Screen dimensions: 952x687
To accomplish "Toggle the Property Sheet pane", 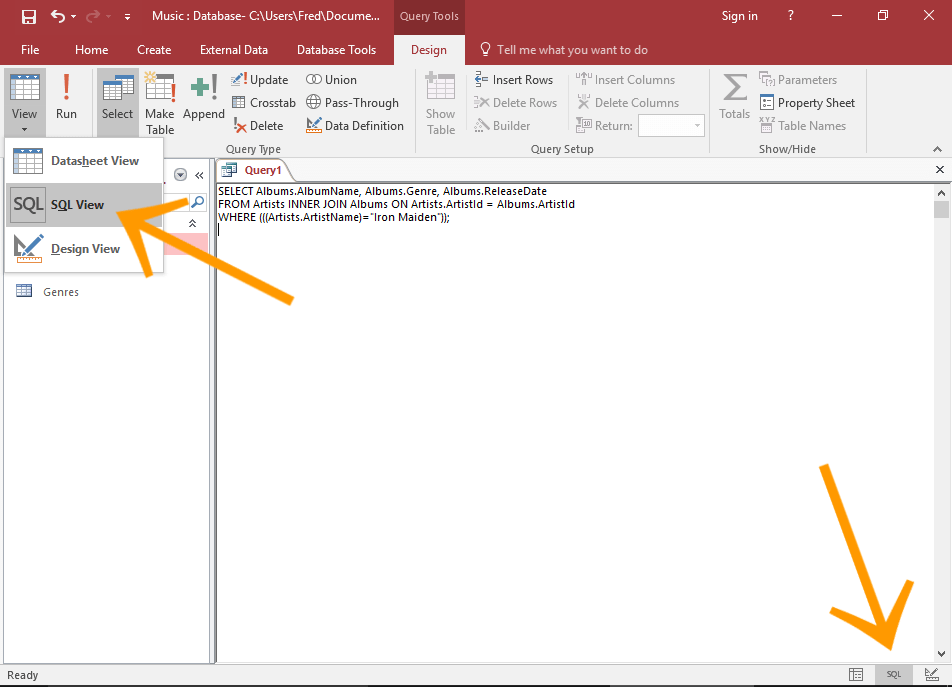I will click(x=807, y=102).
